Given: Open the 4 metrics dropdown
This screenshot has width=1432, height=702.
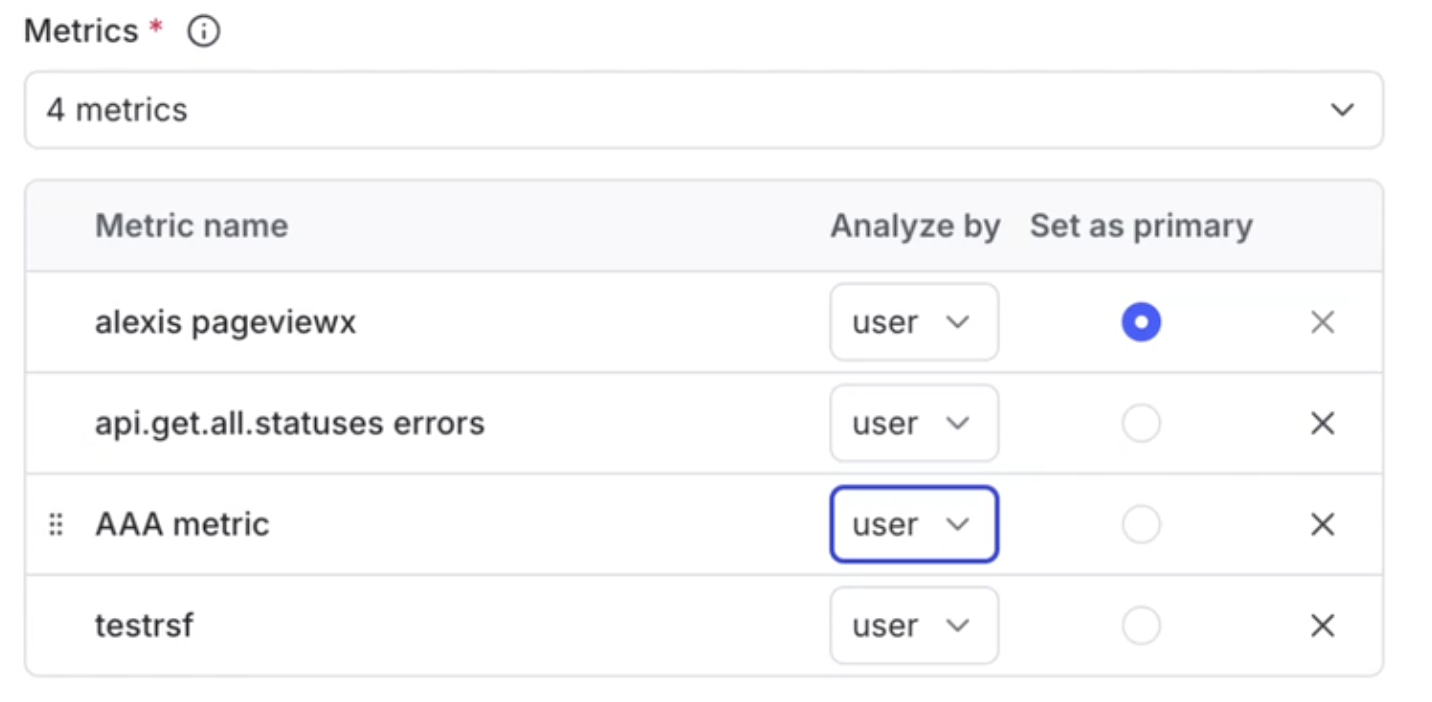Looking at the screenshot, I should point(704,109).
